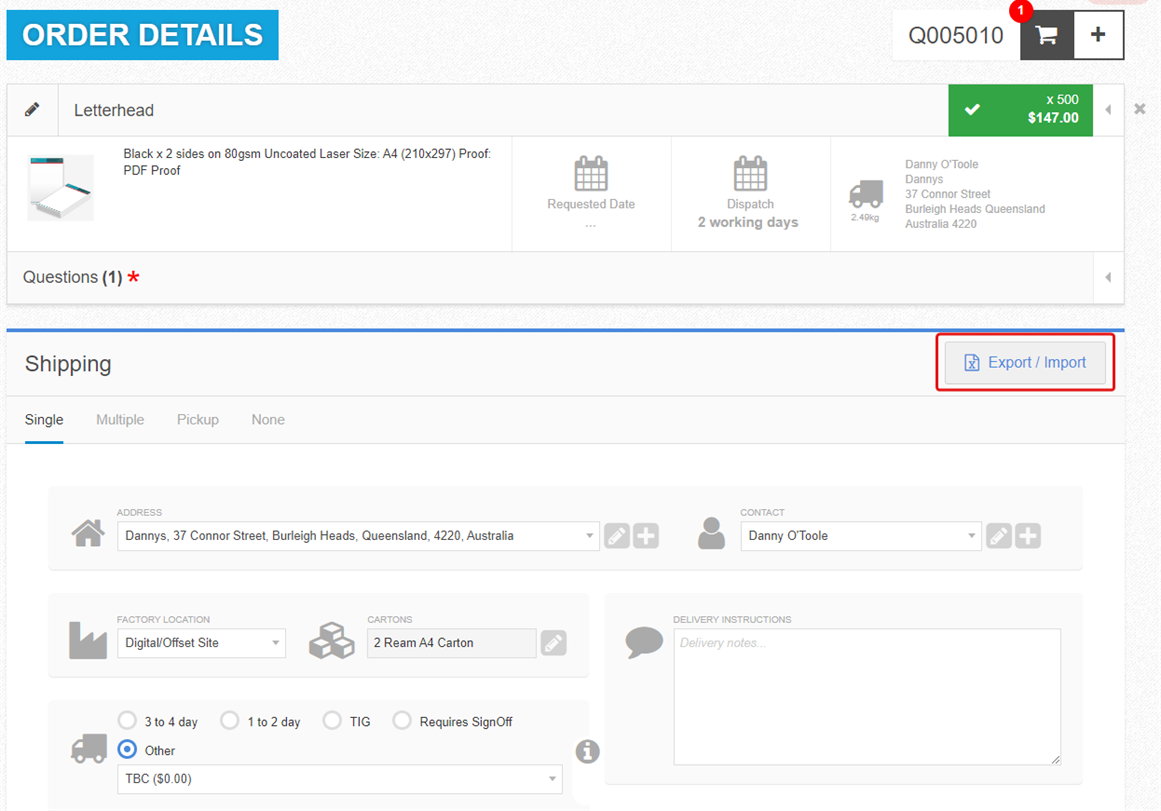Image resolution: width=1161 pixels, height=811 pixels.
Task: Select the 3 to 4 day option
Action: tap(127, 721)
